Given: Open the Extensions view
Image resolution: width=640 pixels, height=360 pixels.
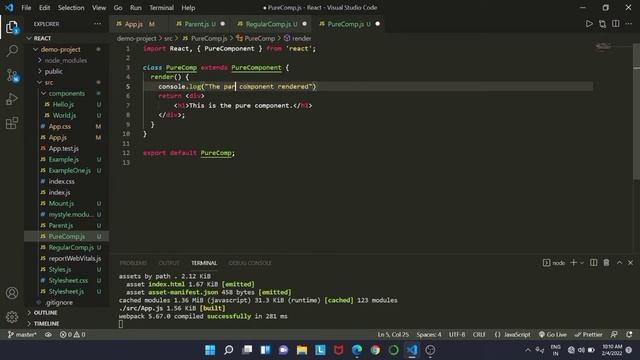Looking at the screenshot, I should (x=12, y=123).
